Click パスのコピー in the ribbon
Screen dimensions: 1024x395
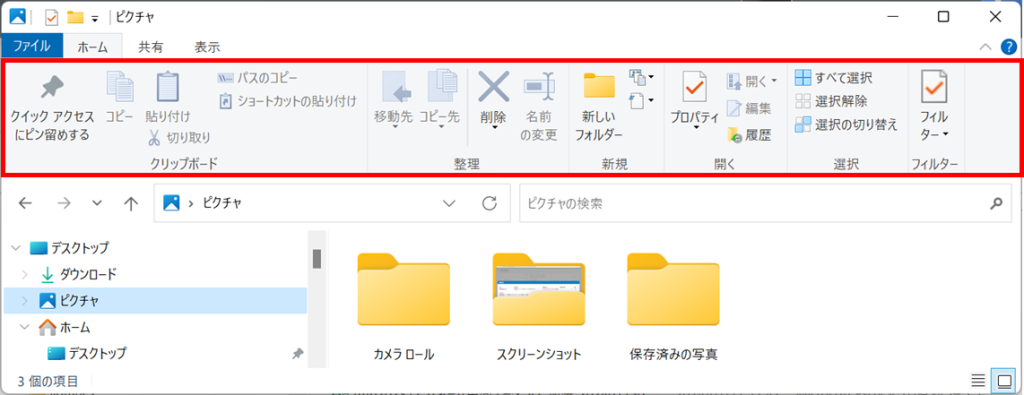coord(257,78)
